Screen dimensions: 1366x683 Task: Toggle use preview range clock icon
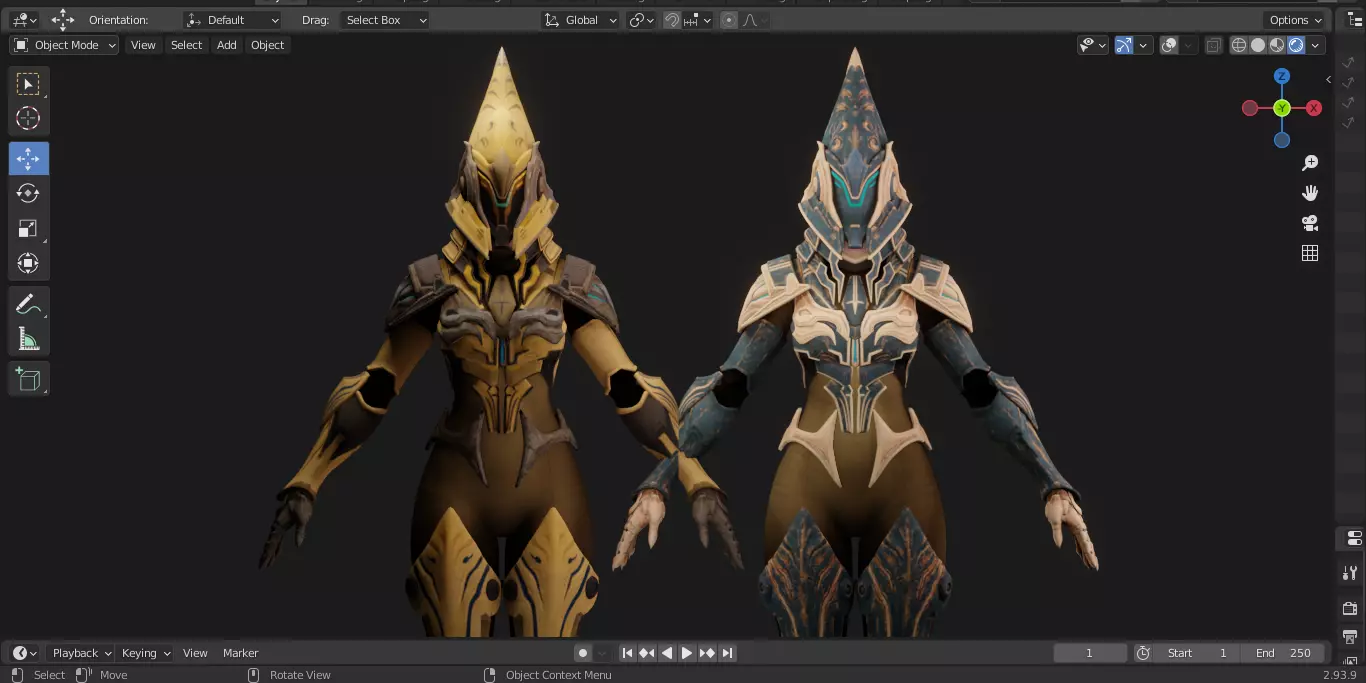point(1143,653)
